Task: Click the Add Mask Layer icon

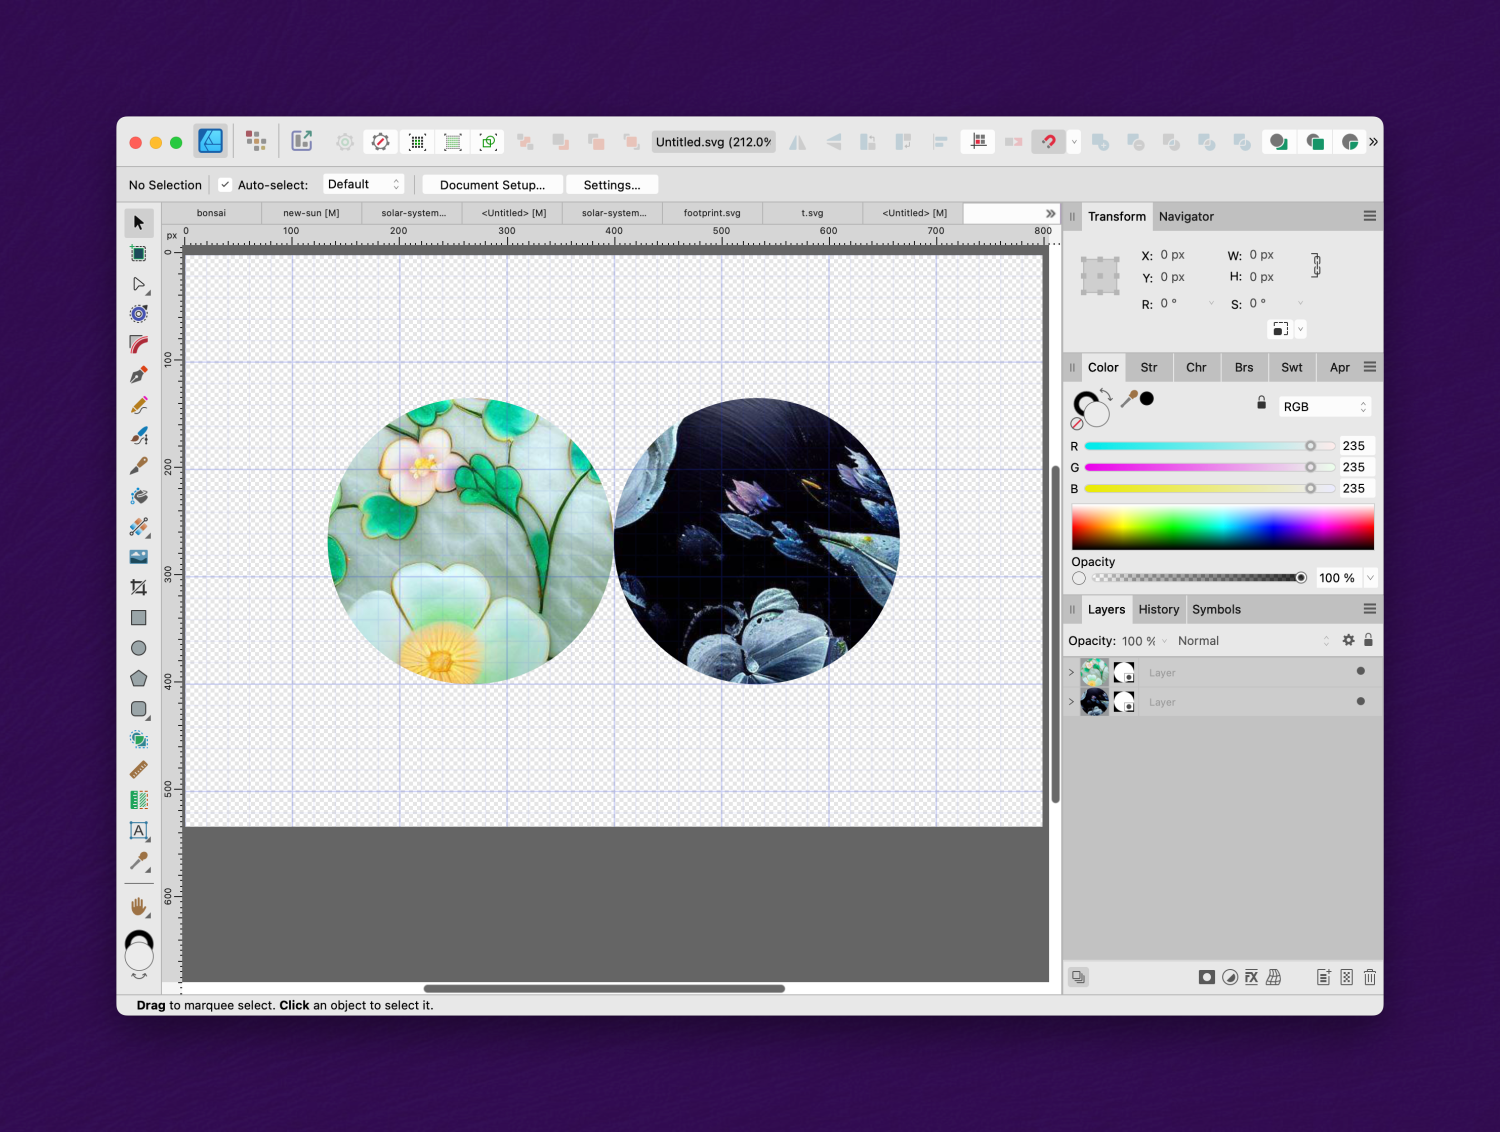Action: point(1207,977)
